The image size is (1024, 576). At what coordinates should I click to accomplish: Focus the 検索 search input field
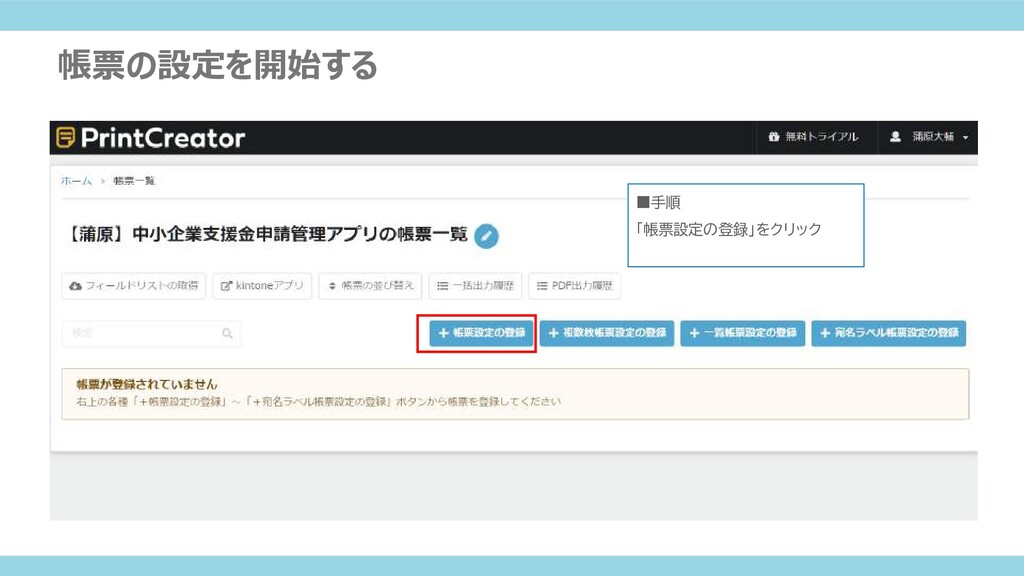152,333
